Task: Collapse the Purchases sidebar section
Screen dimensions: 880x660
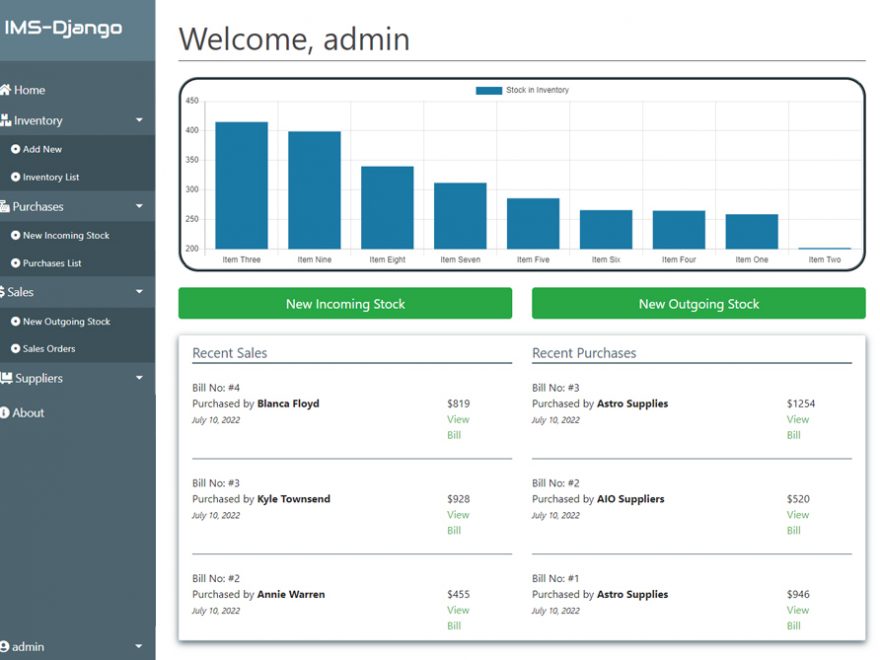Action: tap(140, 206)
